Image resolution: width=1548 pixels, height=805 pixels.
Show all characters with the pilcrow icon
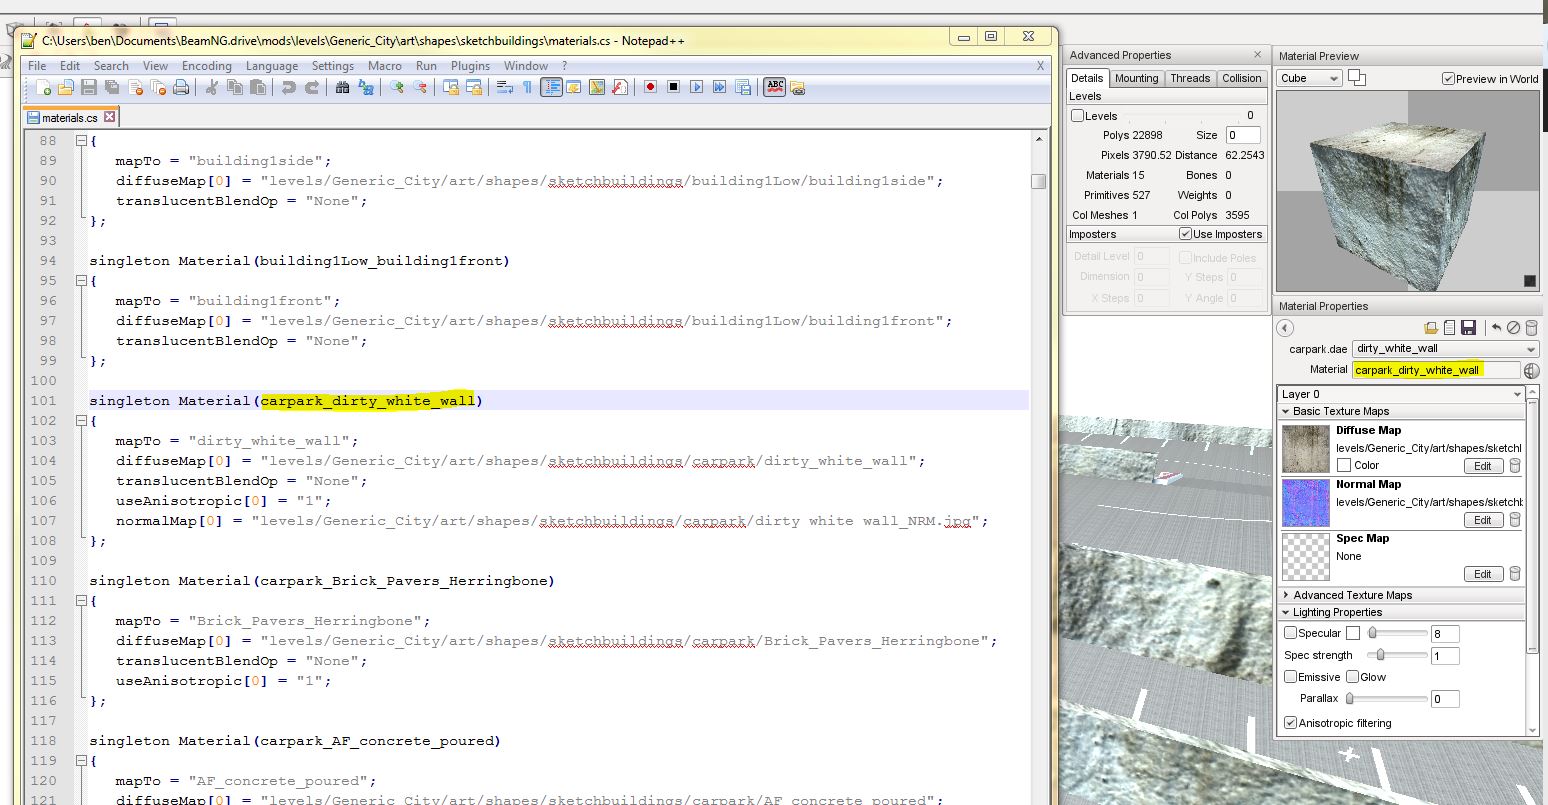coord(527,88)
